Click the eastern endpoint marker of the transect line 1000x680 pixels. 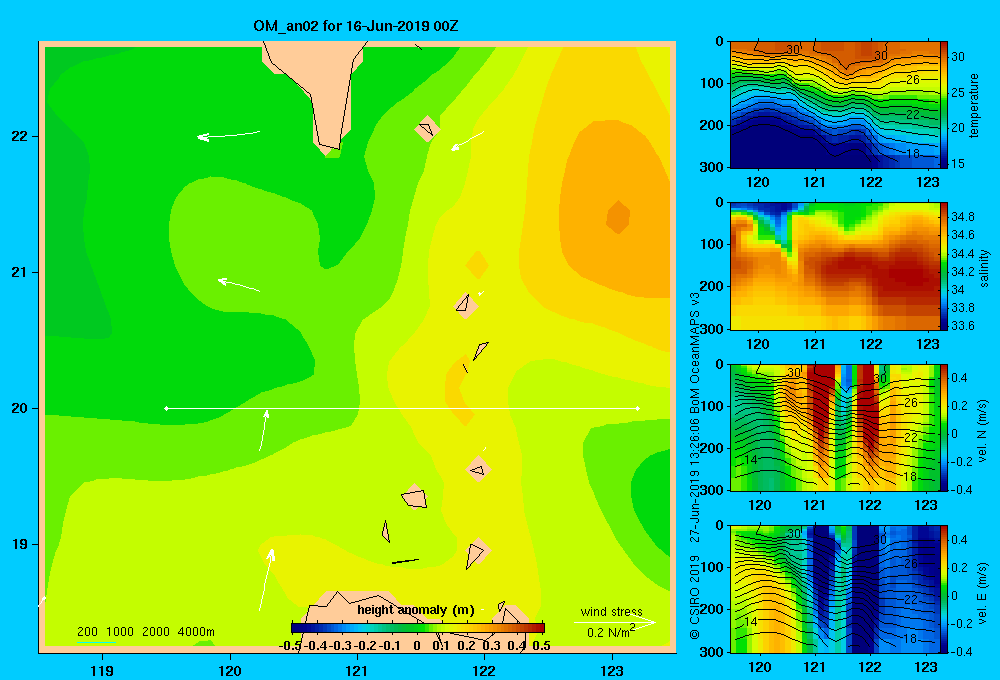[x=638, y=408]
